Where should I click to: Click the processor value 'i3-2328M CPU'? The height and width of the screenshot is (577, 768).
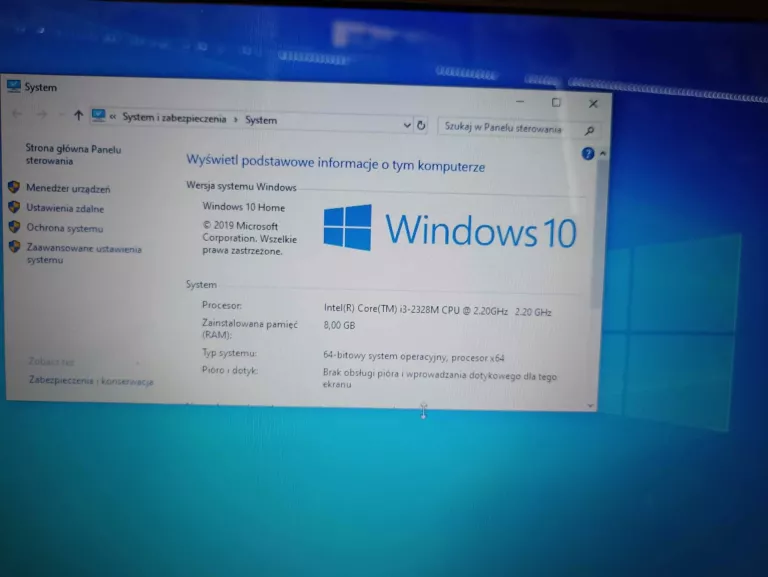click(x=430, y=310)
